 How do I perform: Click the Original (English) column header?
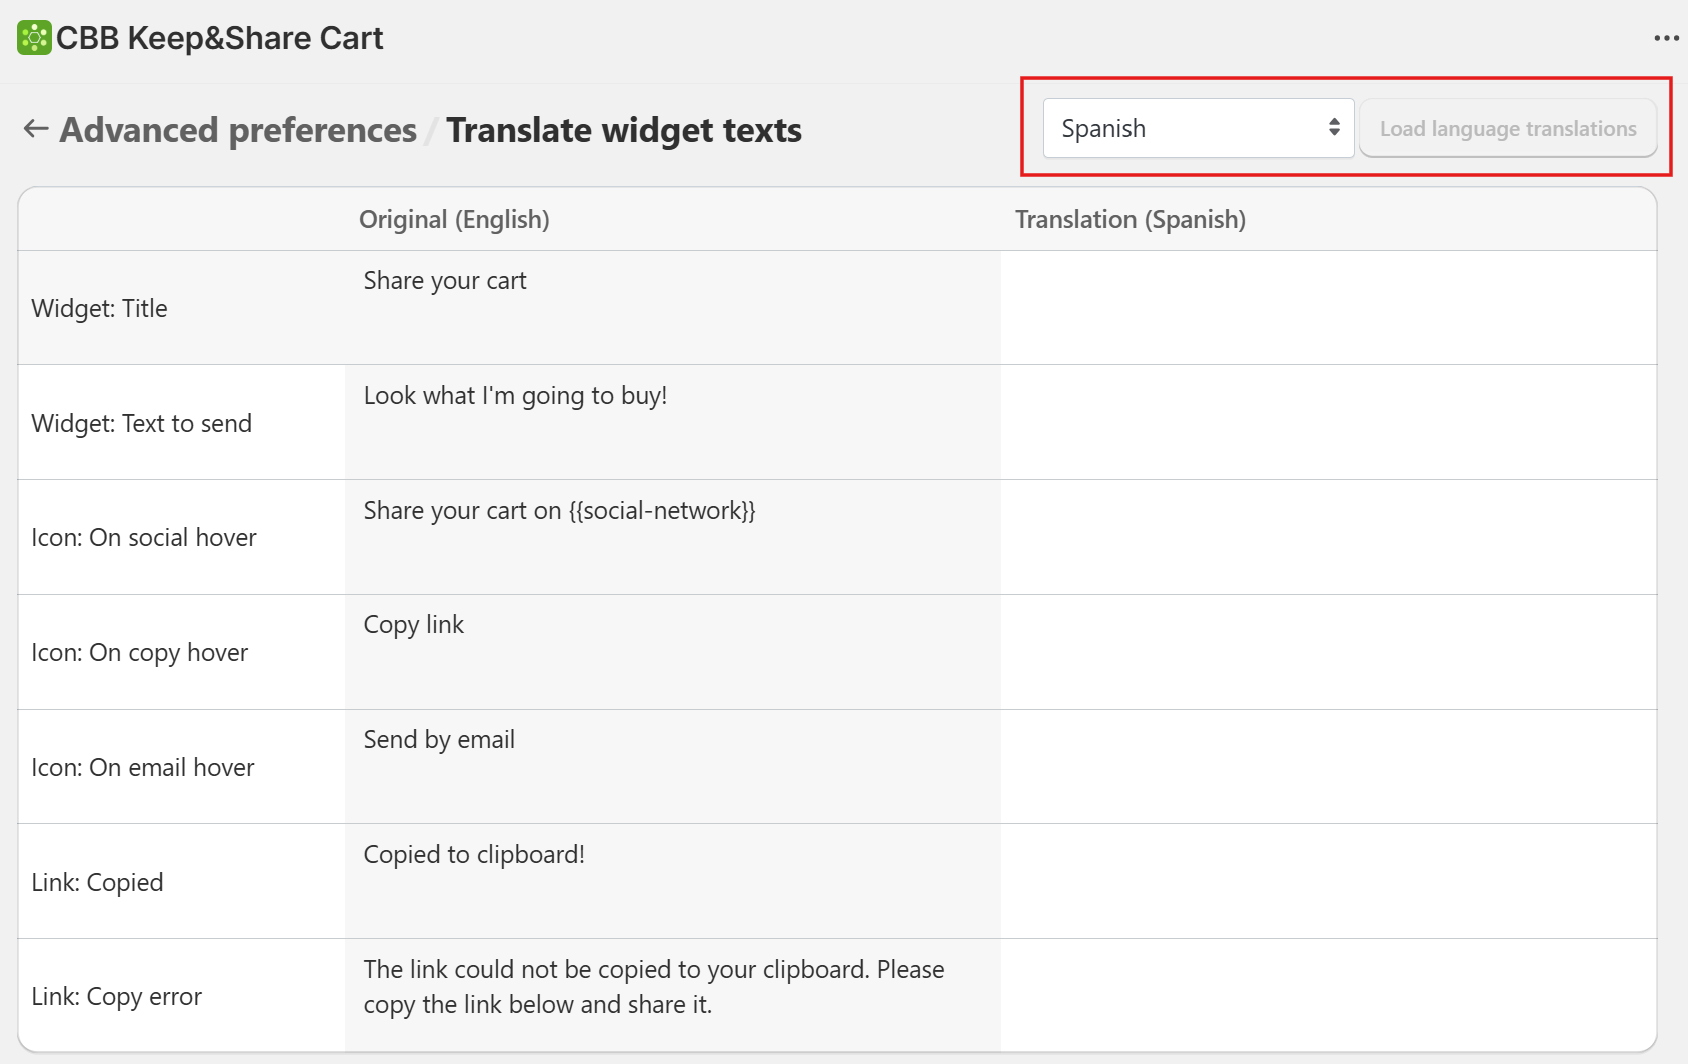coord(454,219)
